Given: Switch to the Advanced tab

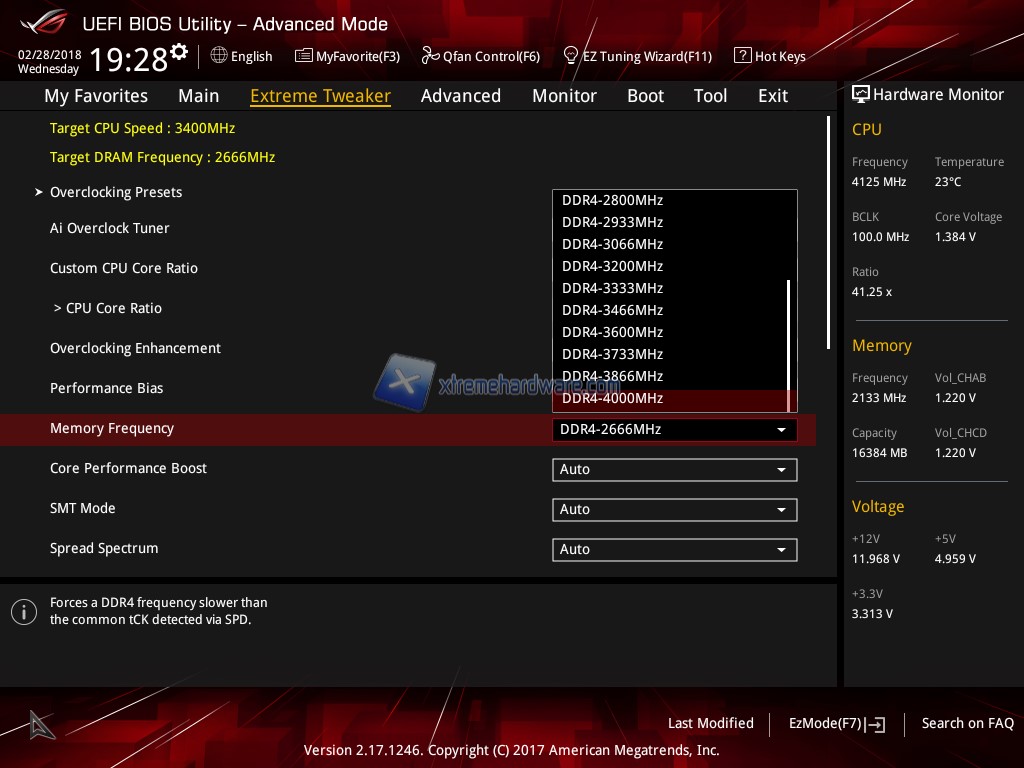Looking at the screenshot, I should (460, 96).
